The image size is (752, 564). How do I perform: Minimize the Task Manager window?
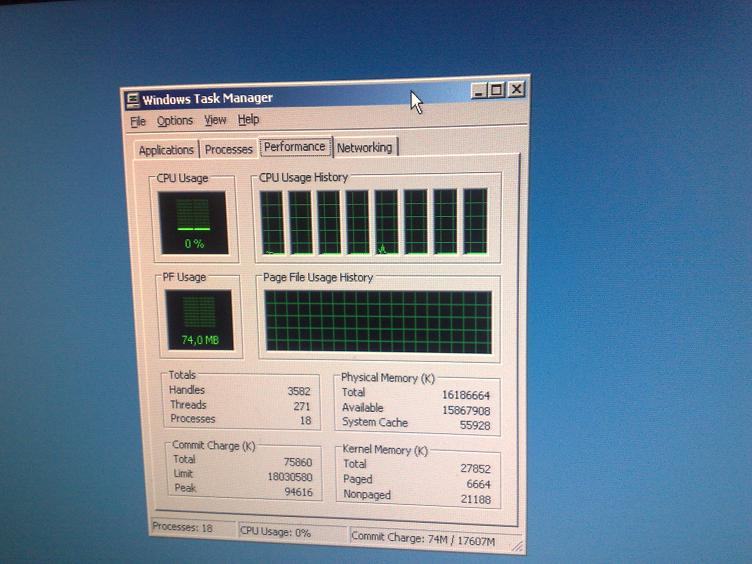pyautogui.click(x=479, y=90)
